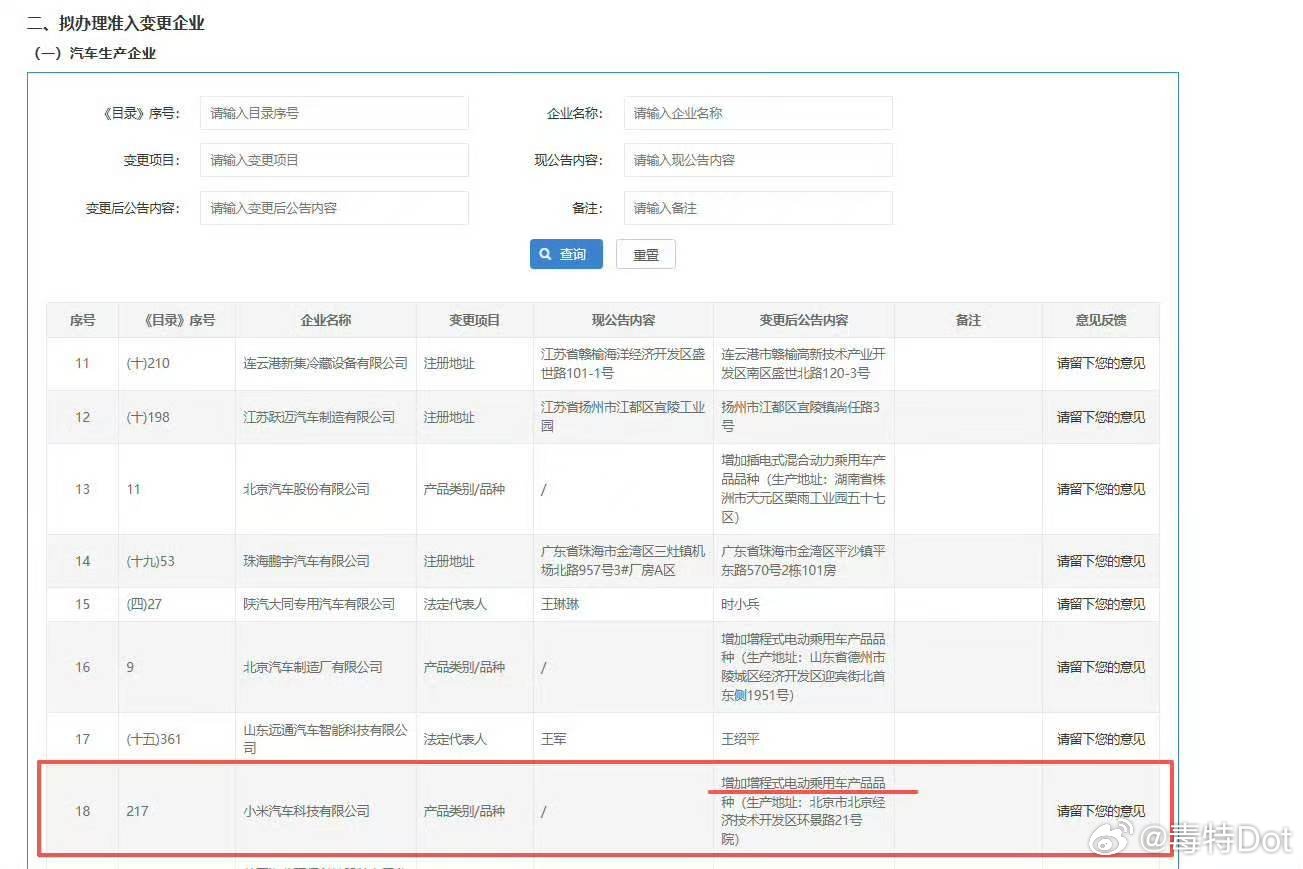Screen dimensions: 1303x869
Task: Click the 重置 reset button
Action: [646, 254]
